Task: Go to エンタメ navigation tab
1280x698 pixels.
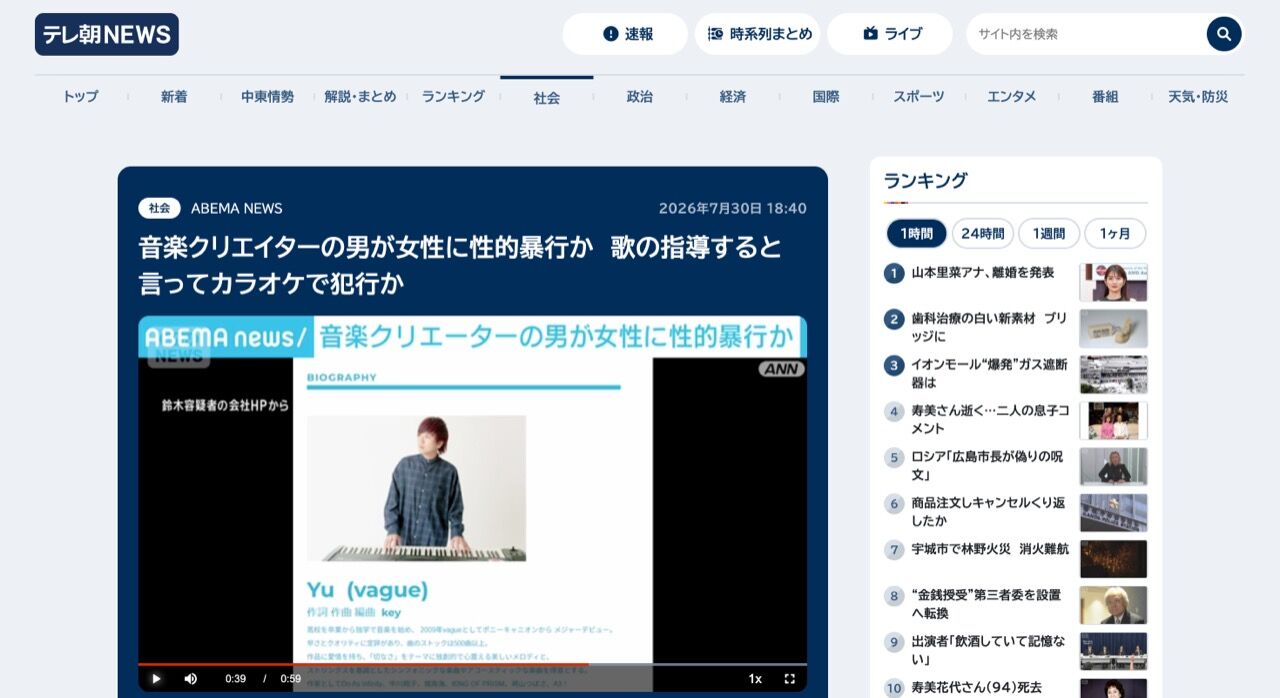Action: click(1012, 97)
